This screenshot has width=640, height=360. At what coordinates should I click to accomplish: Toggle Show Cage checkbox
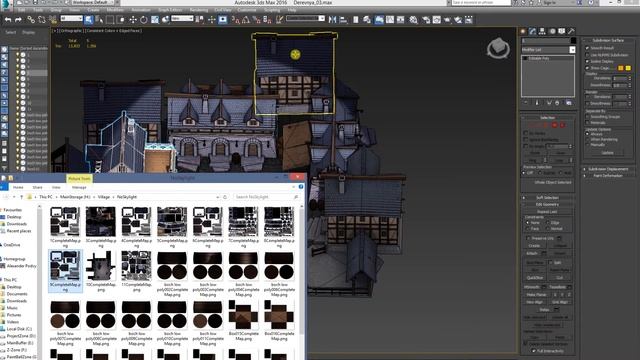tap(587, 68)
